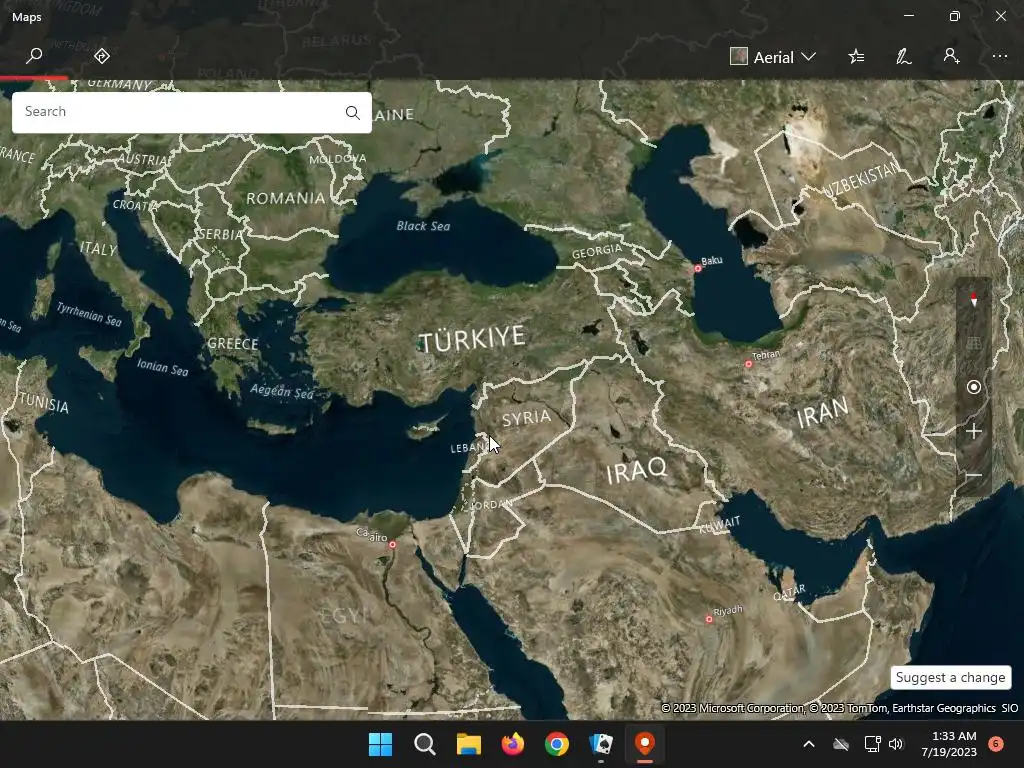Click the TÜRKIYE country label
Screen dimensions: 1024x768
click(x=472, y=339)
